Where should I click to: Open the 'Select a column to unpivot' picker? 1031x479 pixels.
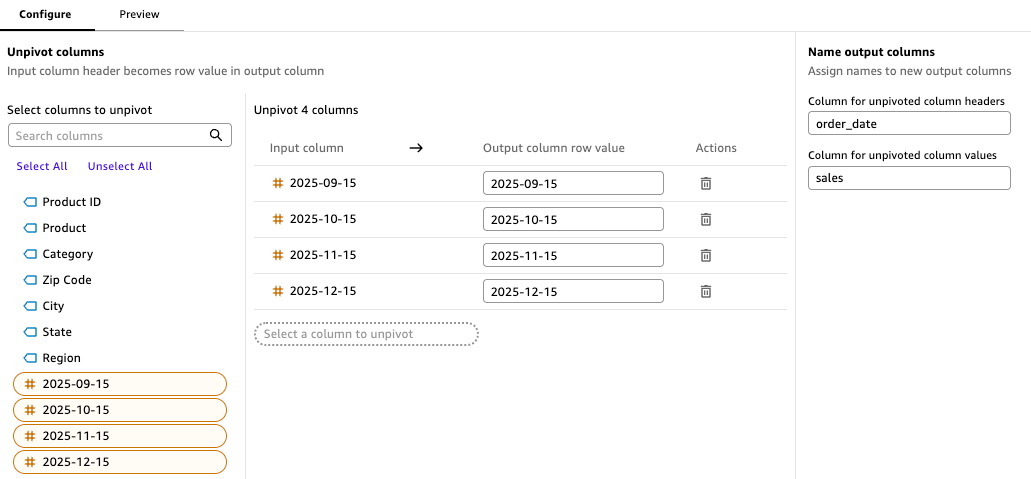366,334
